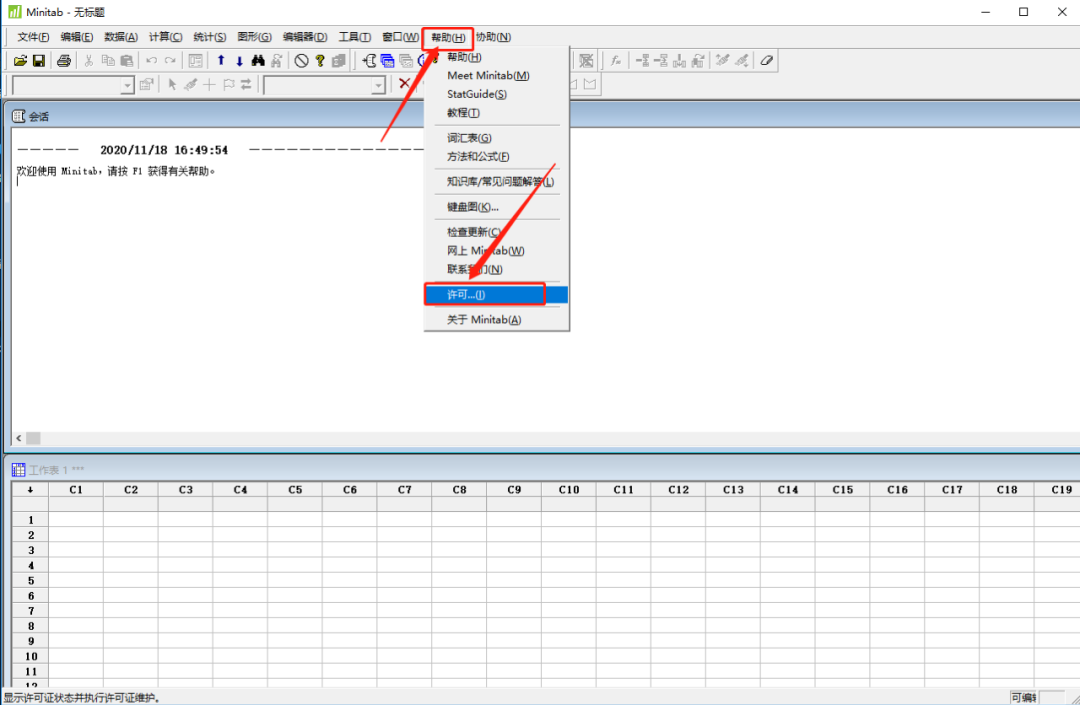Click the crosshair plus tool icon
The width and height of the screenshot is (1080, 705).
[x=209, y=84]
